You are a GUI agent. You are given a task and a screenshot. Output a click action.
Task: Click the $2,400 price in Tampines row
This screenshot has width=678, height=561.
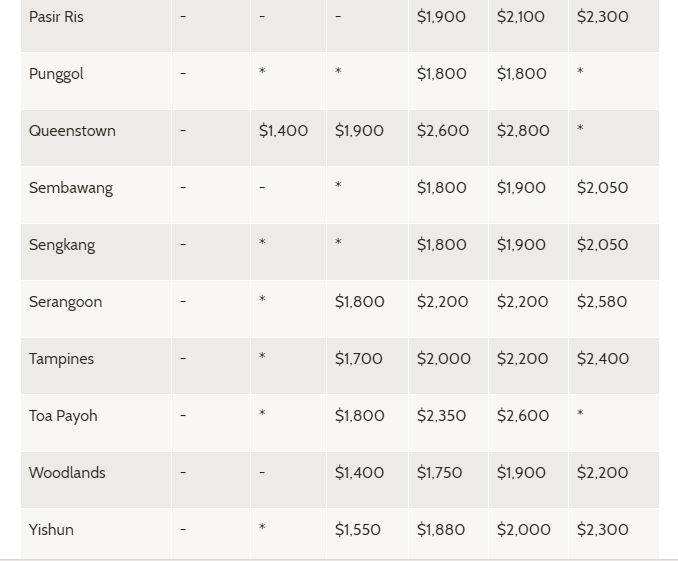tap(603, 359)
